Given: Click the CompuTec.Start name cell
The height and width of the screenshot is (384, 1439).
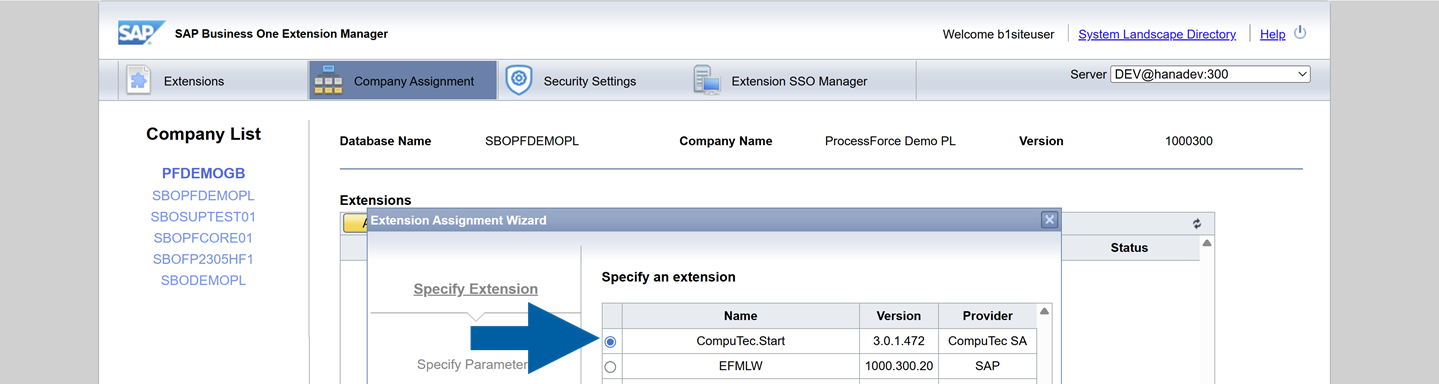Looking at the screenshot, I should [x=741, y=341].
